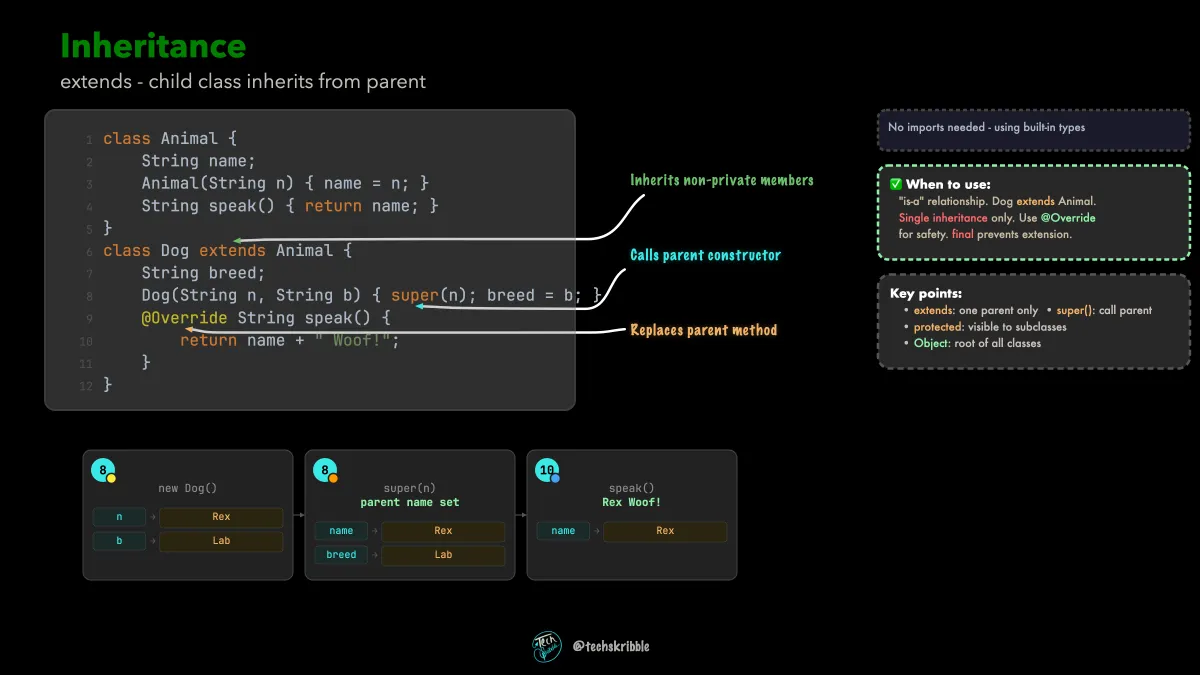Click the No imports needed note box
The image size is (1200, 675).
point(1034,128)
